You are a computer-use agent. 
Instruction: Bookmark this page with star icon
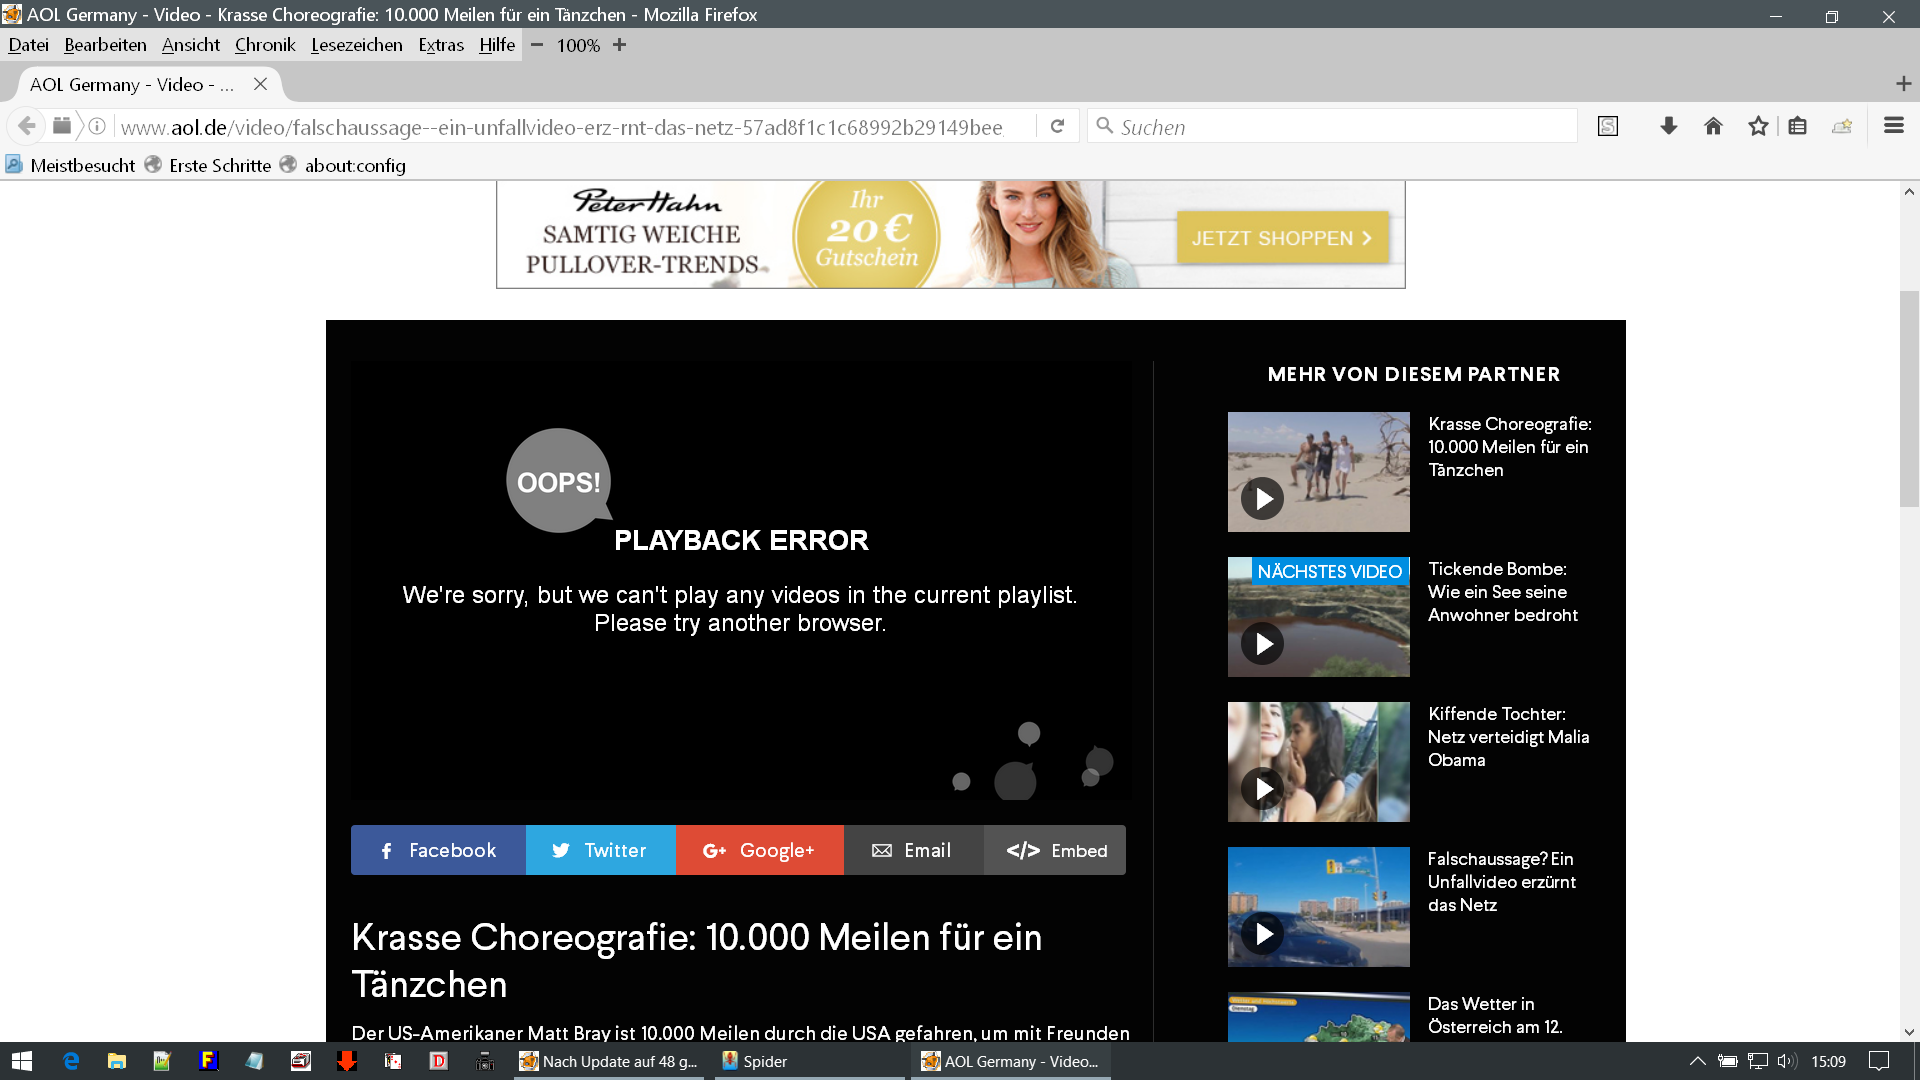pyautogui.click(x=1758, y=126)
